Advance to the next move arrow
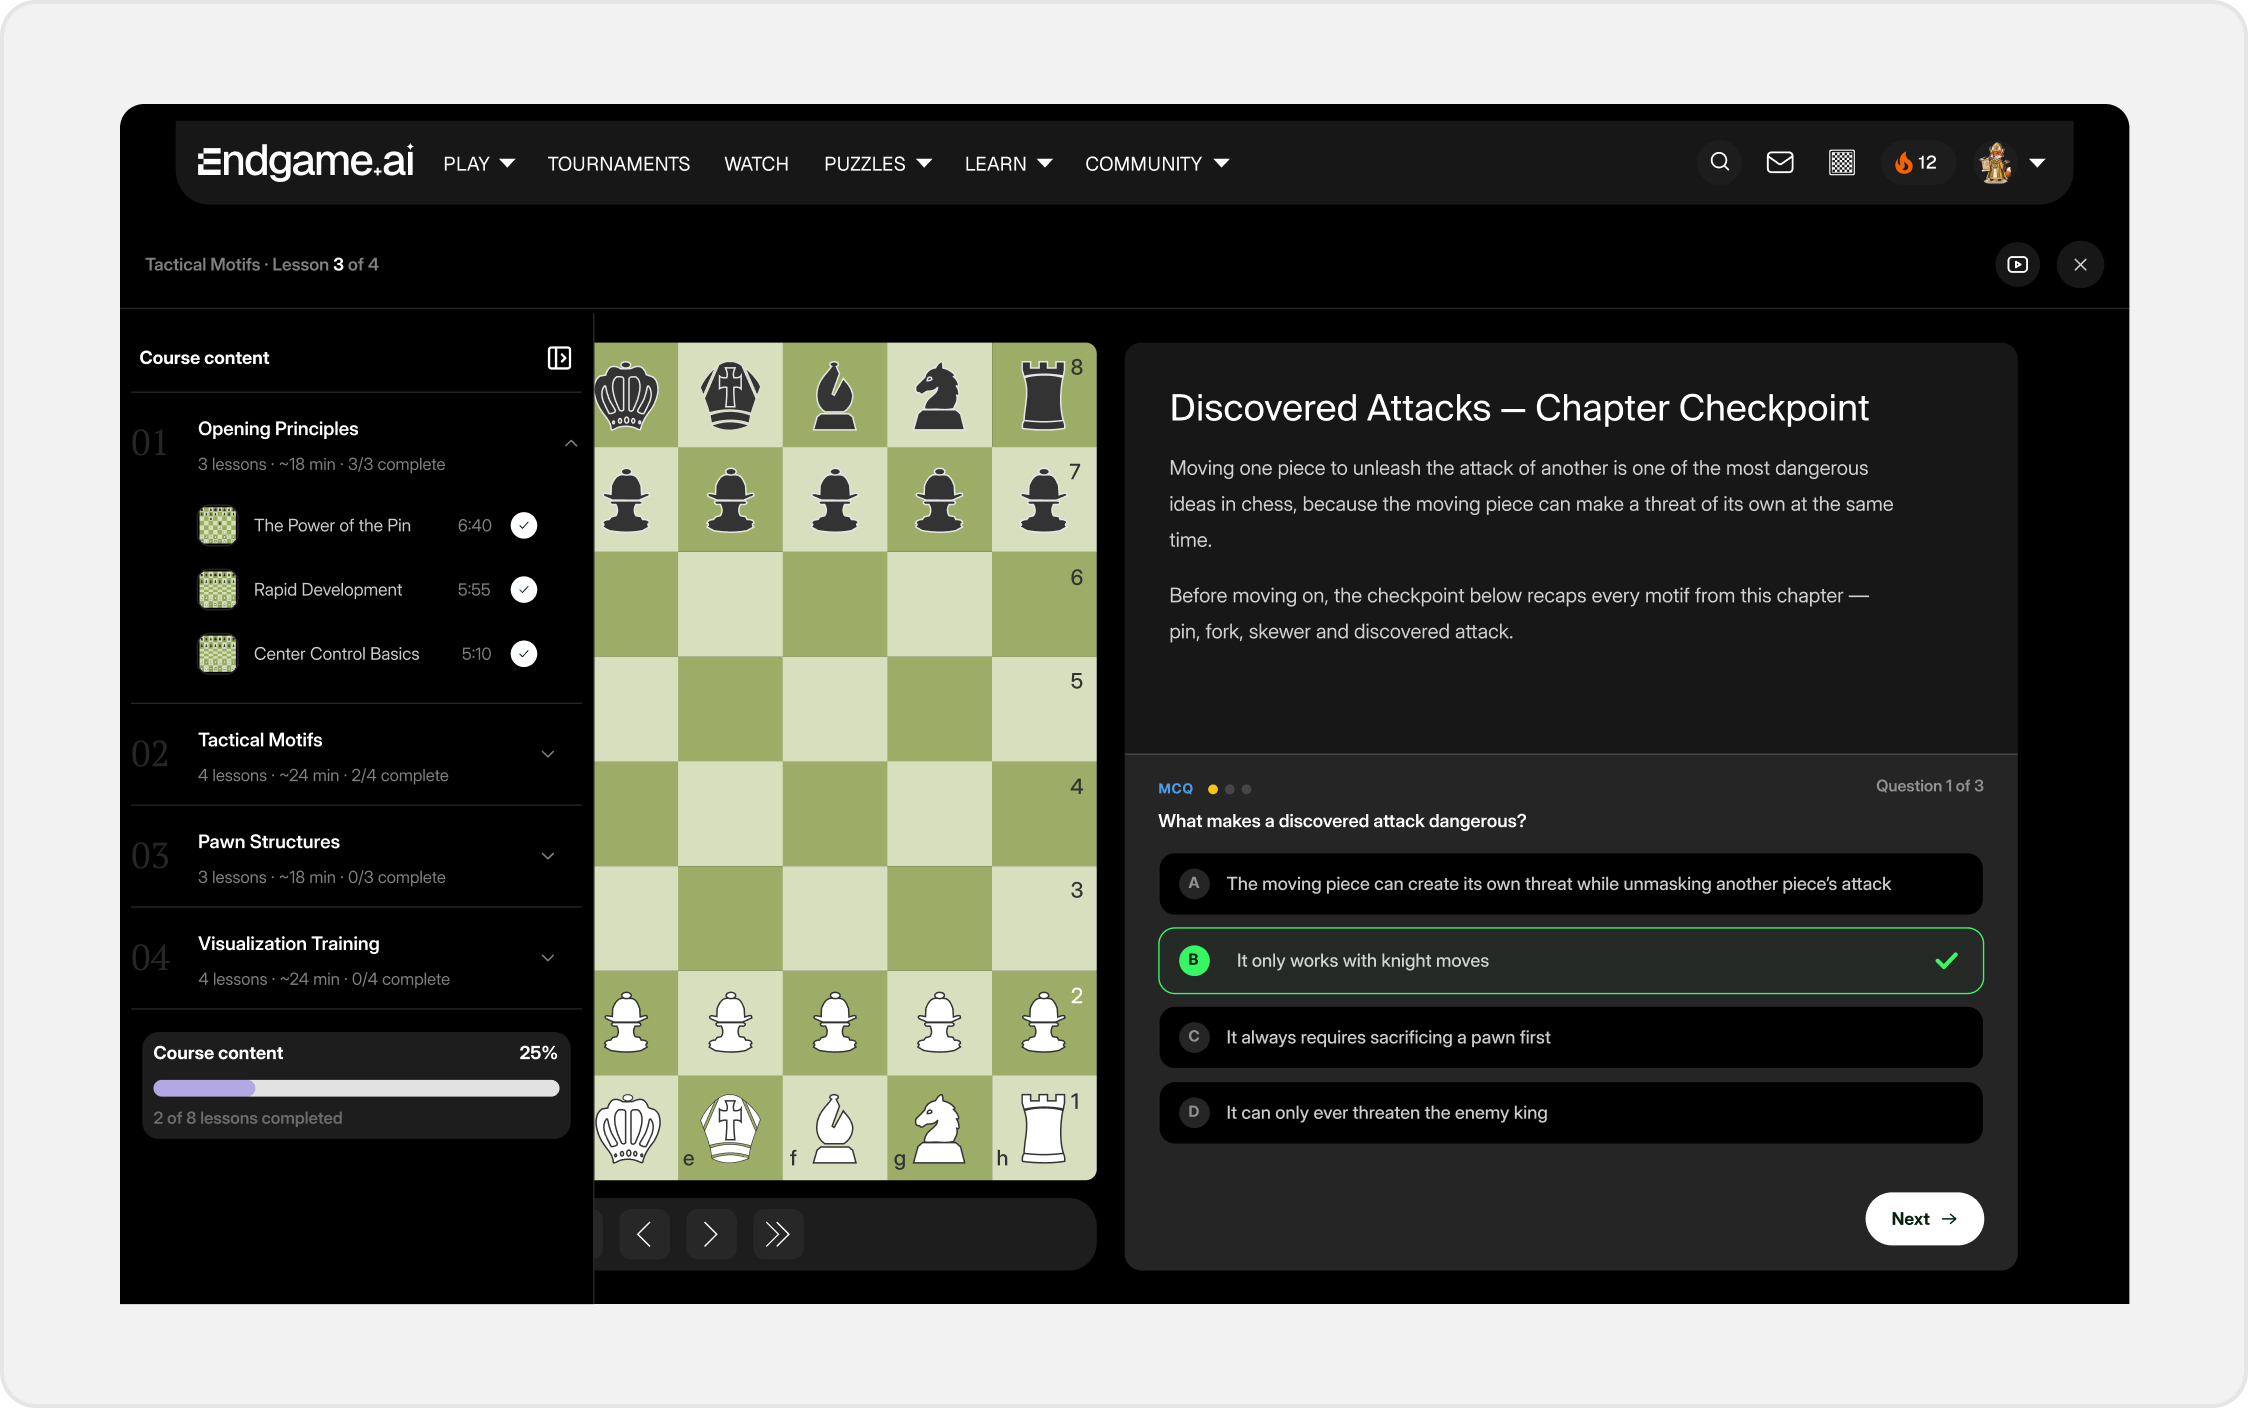The image size is (2248, 1408). [x=711, y=1234]
